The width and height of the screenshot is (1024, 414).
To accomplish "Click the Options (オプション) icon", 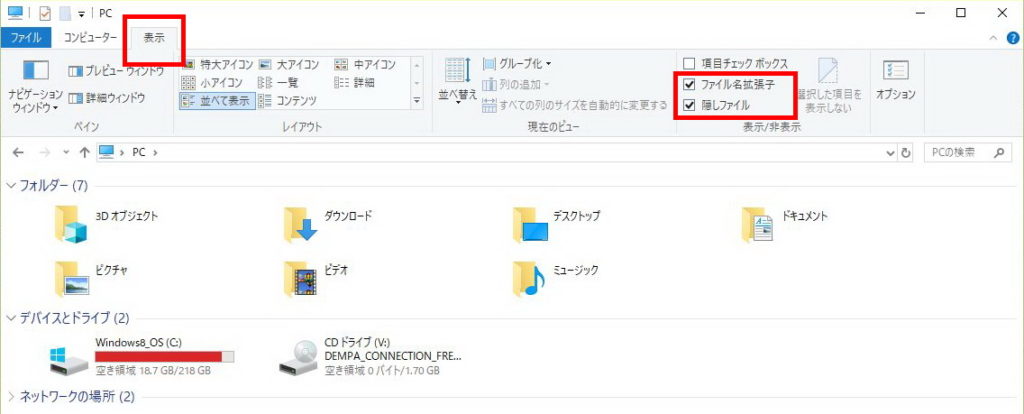I will (x=895, y=79).
